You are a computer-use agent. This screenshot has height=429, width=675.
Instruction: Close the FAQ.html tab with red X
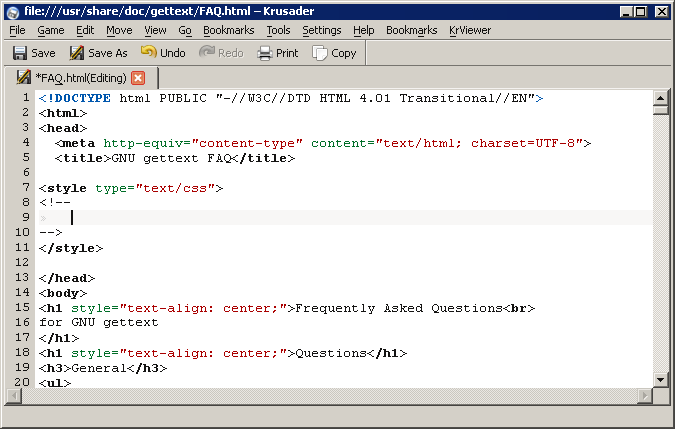point(138,78)
